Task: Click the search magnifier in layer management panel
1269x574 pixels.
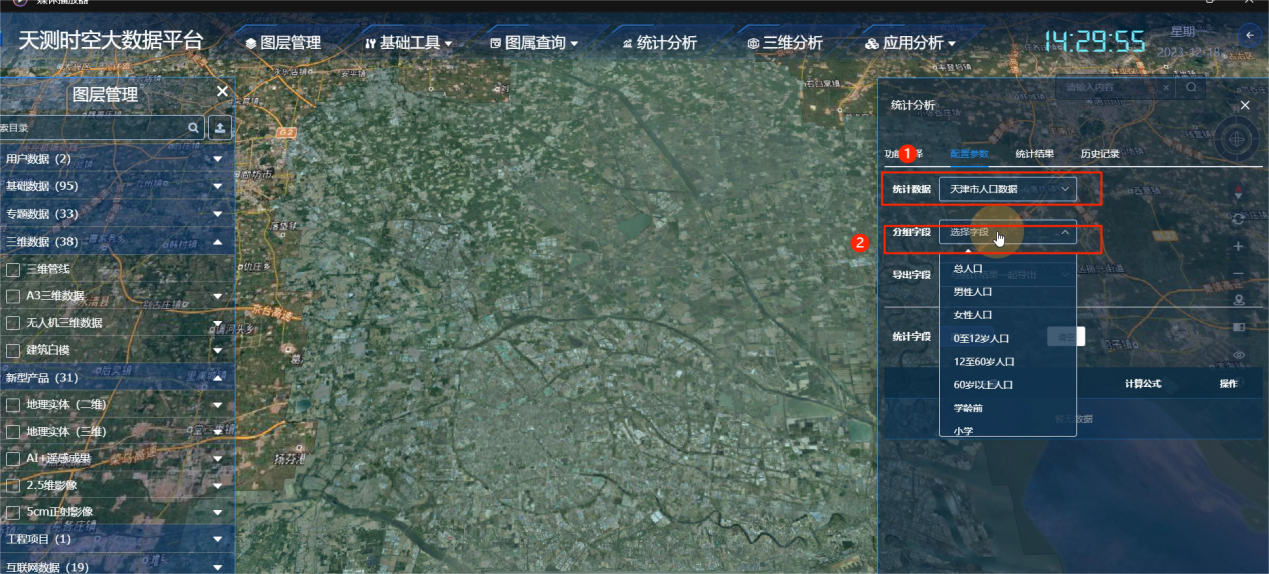Action: pyautogui.click(x=194, y=128)
